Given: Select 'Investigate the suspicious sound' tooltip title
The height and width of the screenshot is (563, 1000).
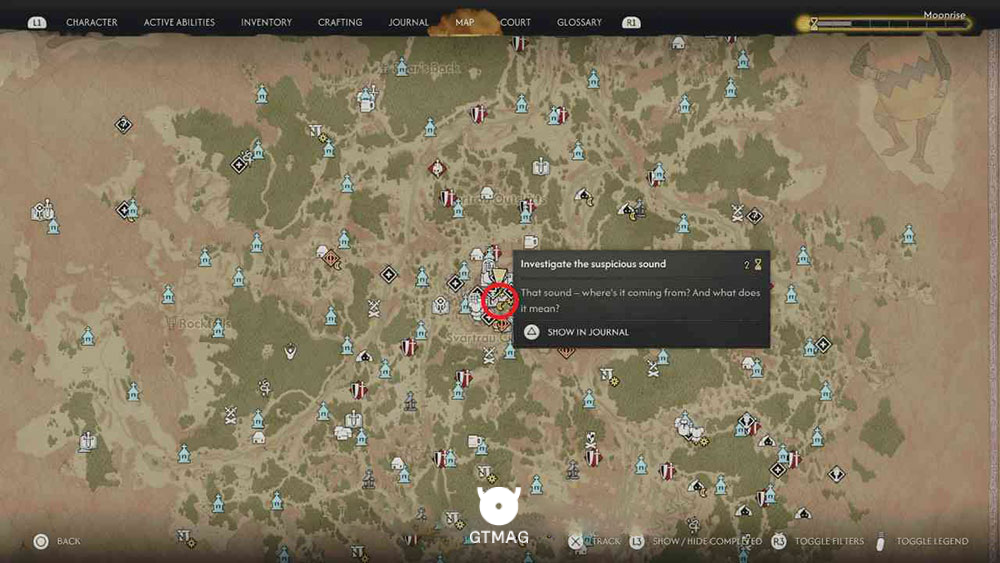Looking at the screenshot, I should (593, 264).
